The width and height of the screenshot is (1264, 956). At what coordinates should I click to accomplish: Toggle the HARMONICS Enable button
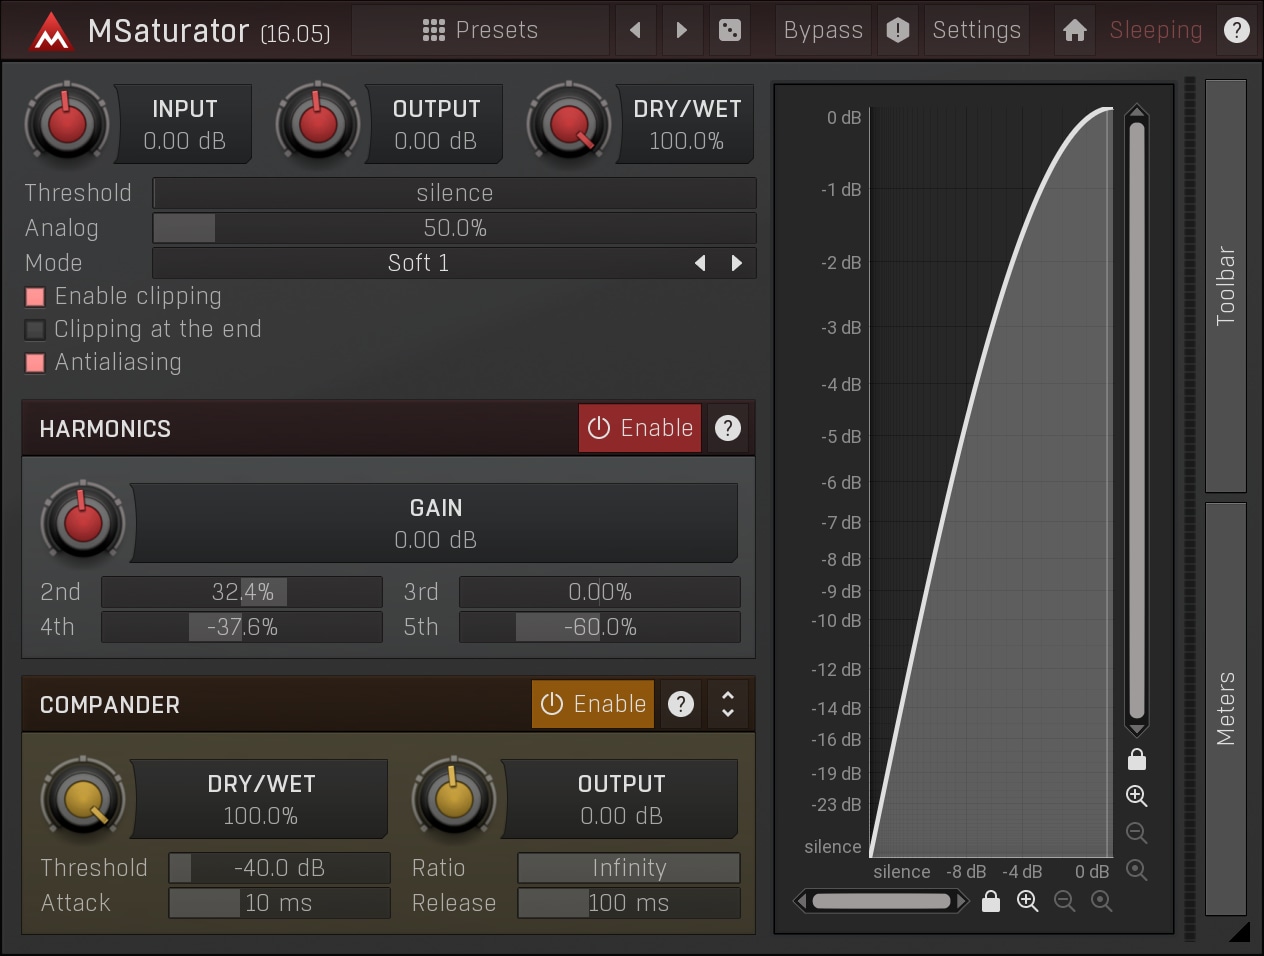(x=640, y=428)
